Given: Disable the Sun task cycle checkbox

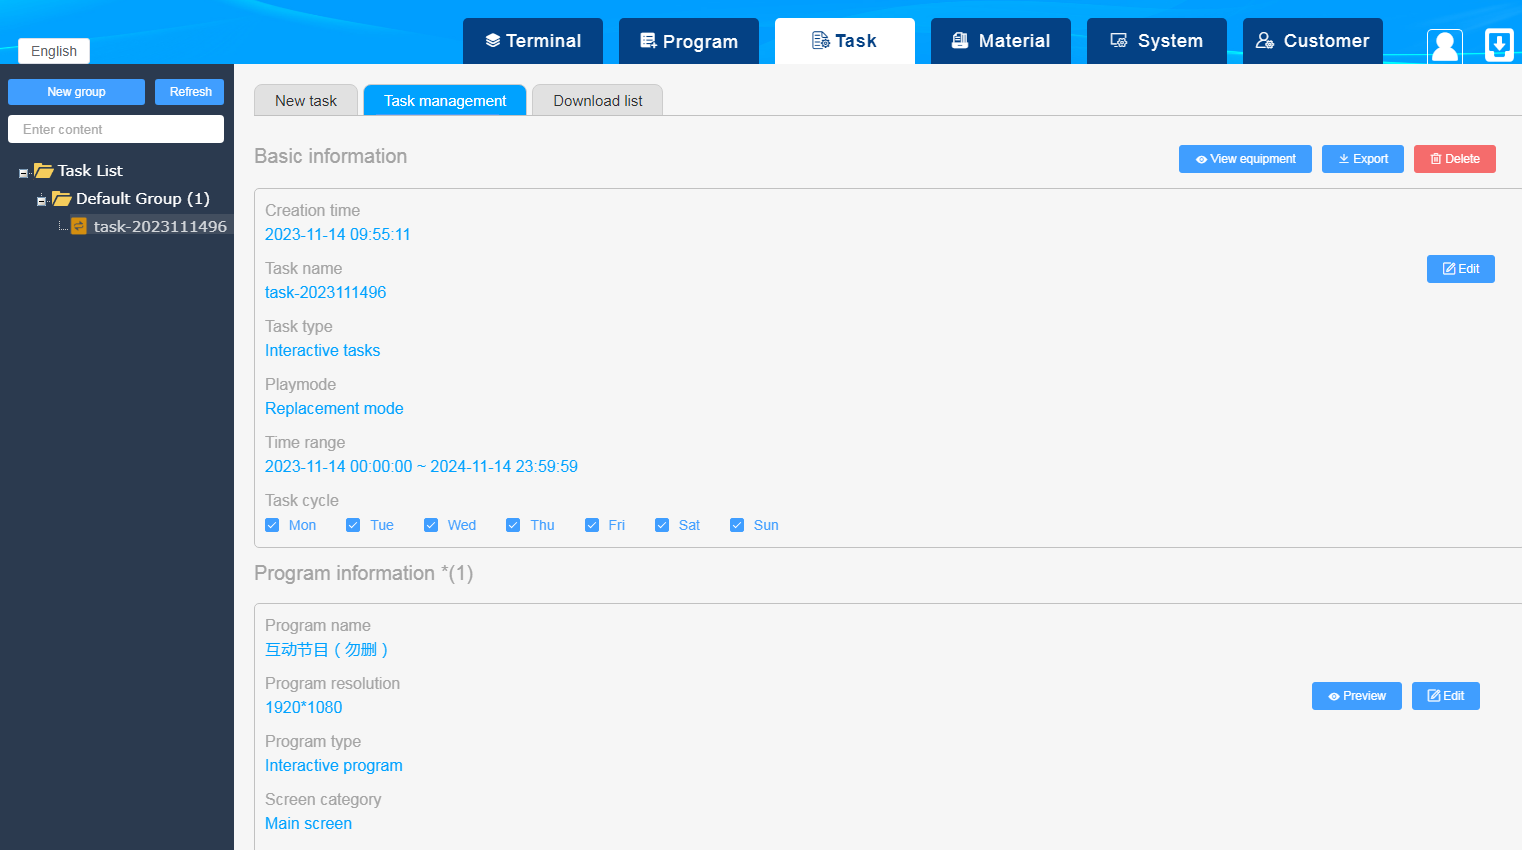Looking at the screenshot, I should coord(737,525).
